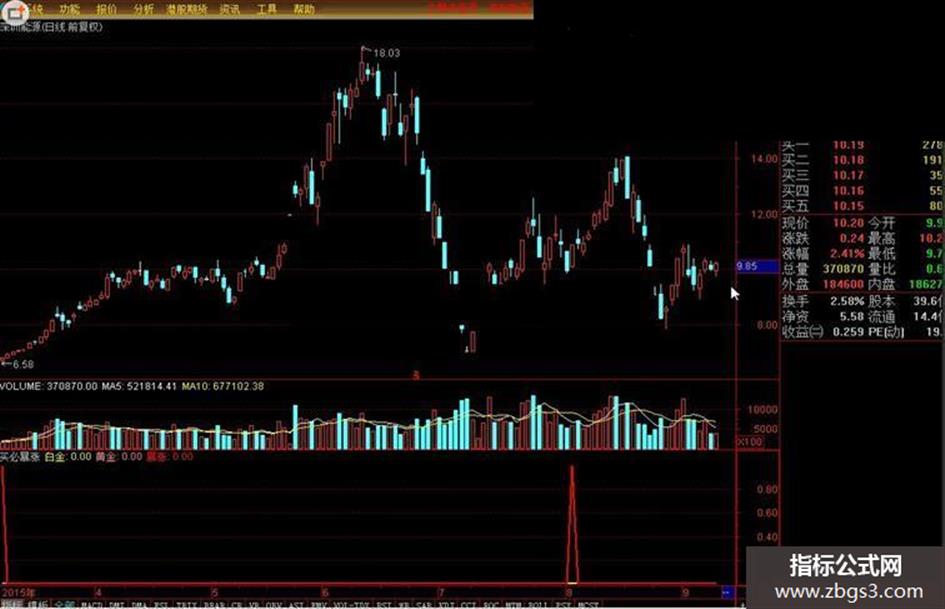Screen dimensions: 945x609
Task: Click the 0.80 indicator axis label
Action: click(767, 489)
